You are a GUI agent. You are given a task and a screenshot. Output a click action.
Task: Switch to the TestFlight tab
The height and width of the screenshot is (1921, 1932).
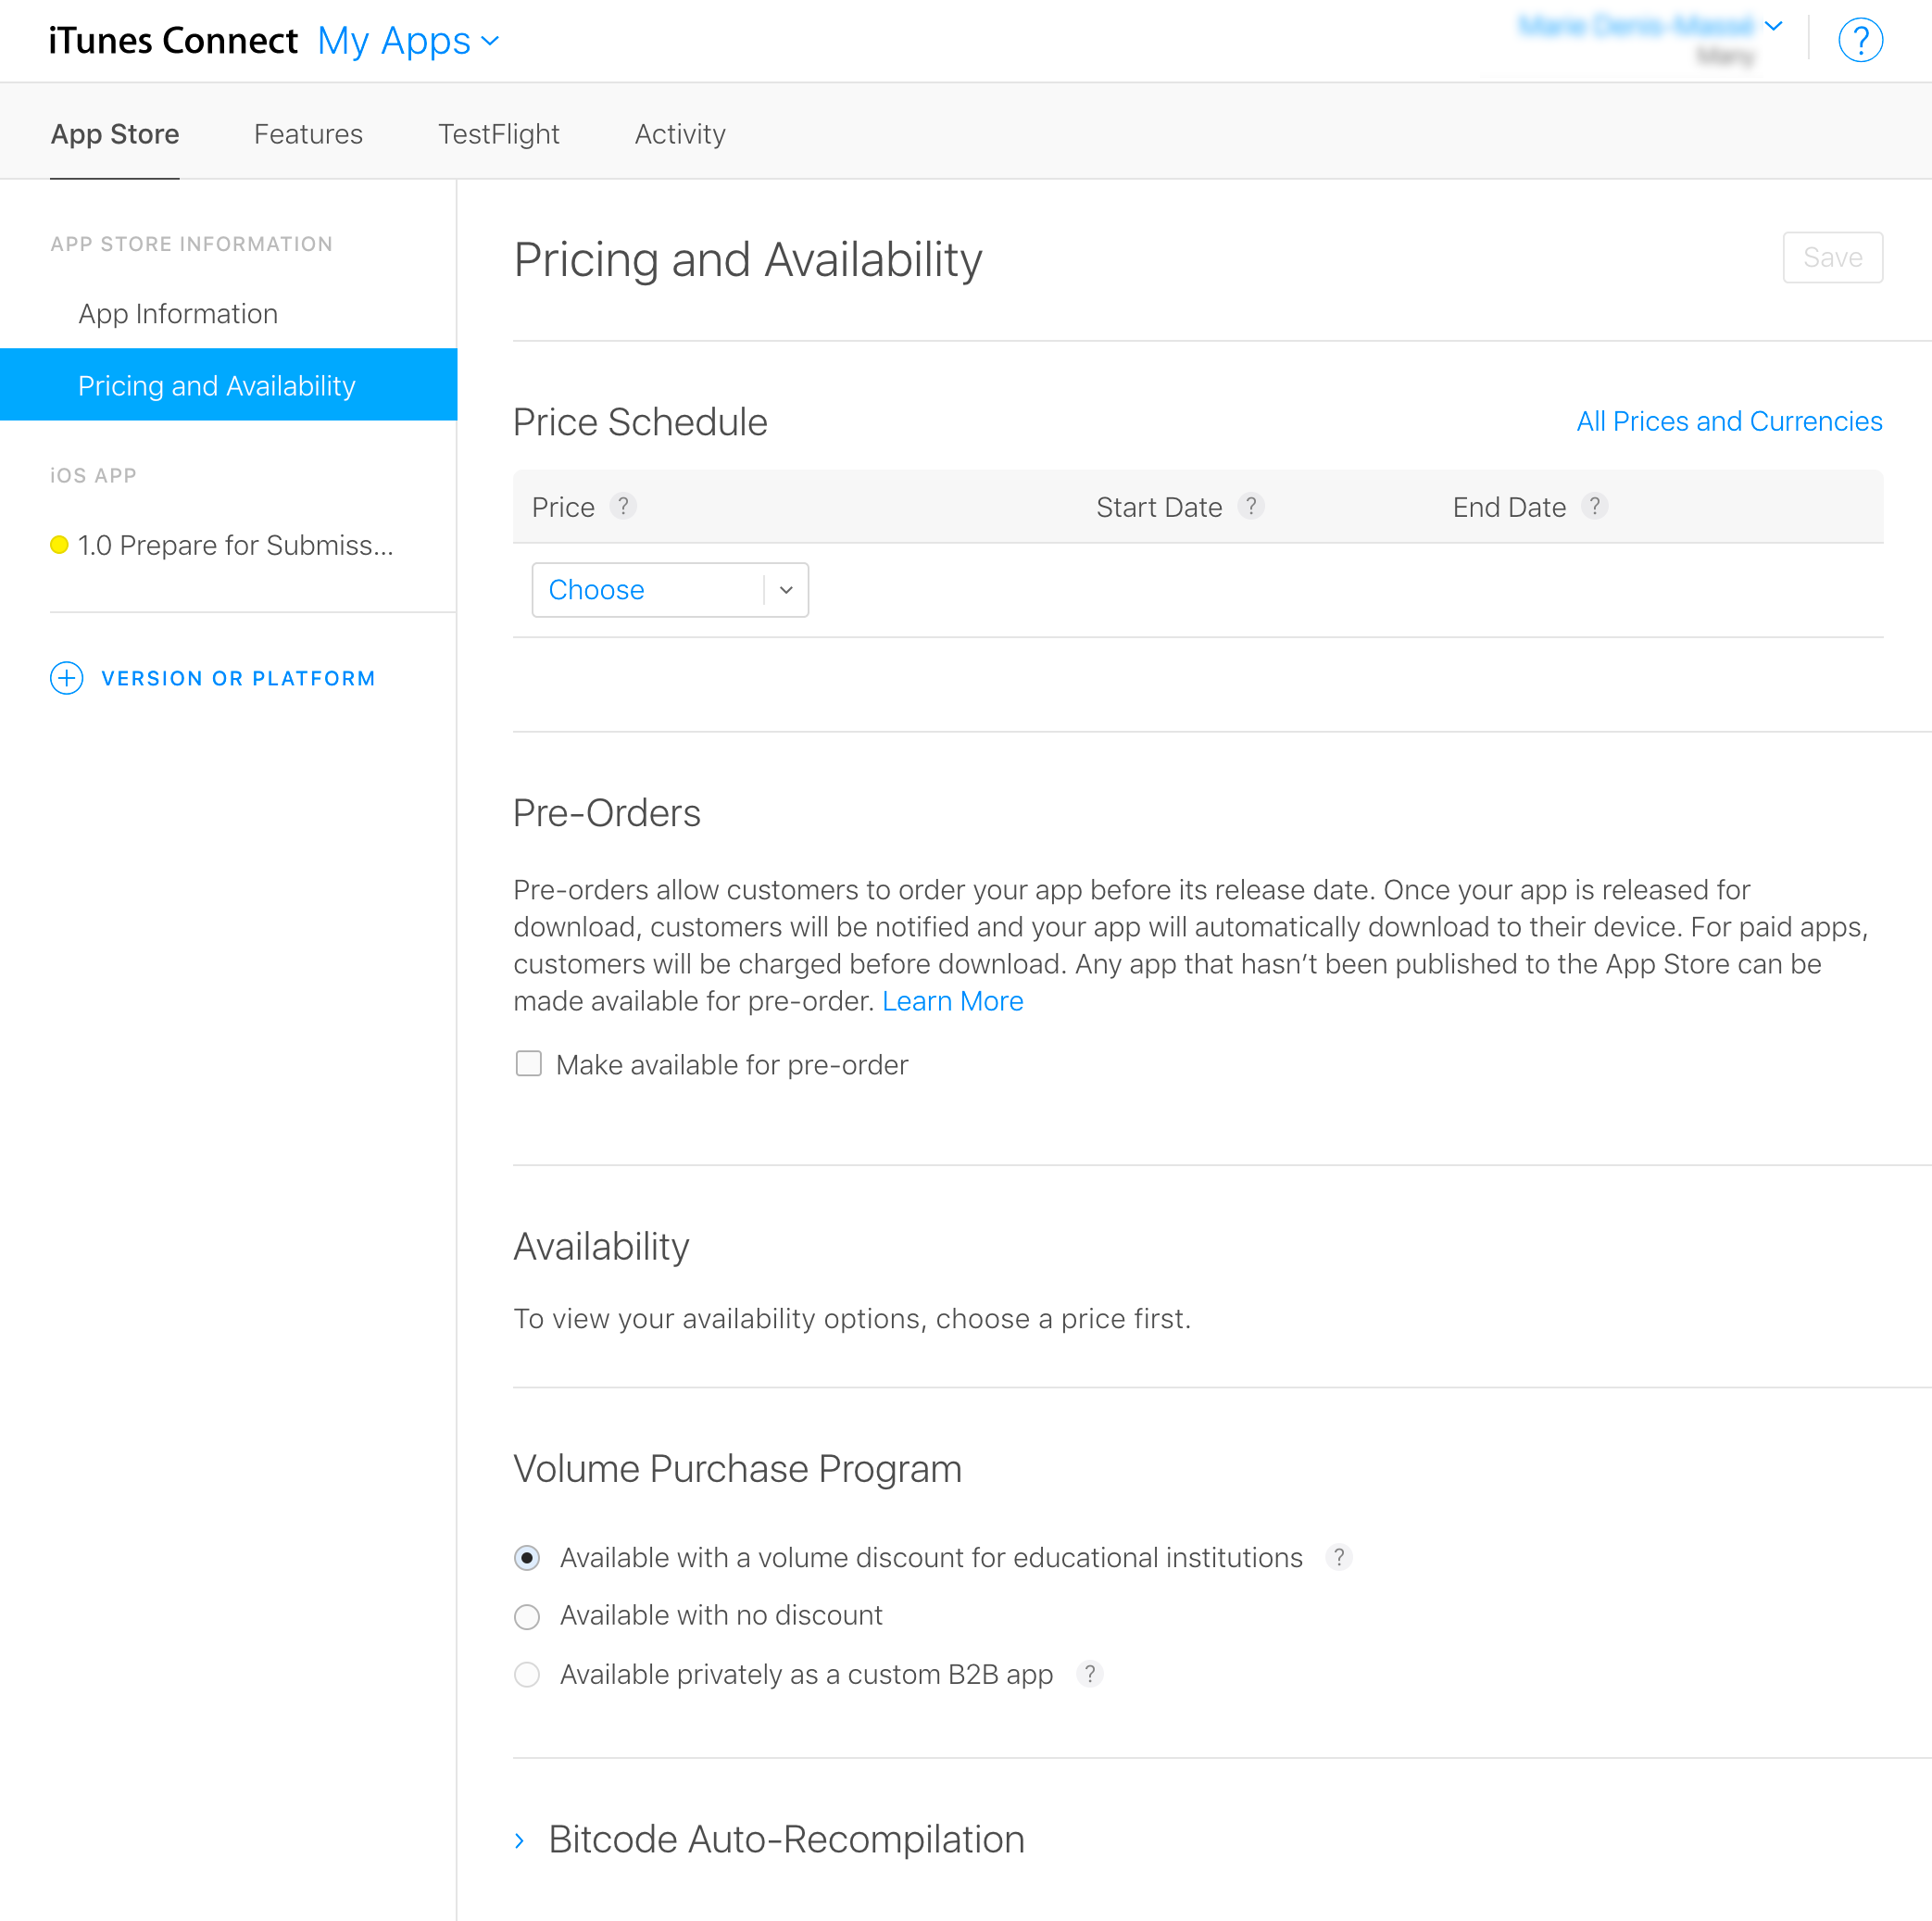(x=499, y=134)
